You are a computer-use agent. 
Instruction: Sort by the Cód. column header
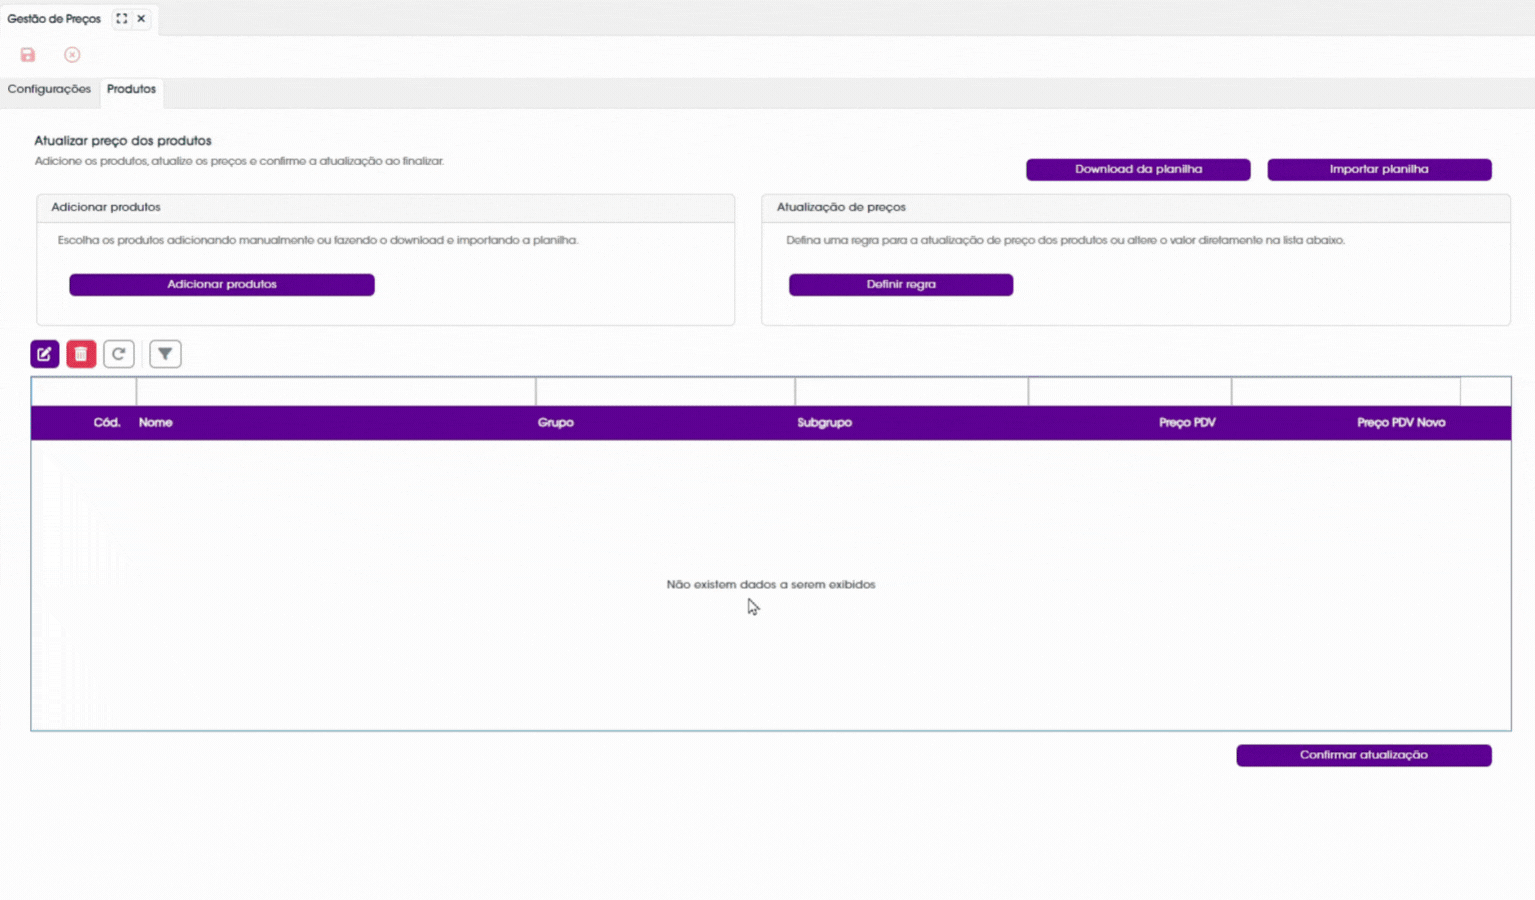click(x=107, y=423)
